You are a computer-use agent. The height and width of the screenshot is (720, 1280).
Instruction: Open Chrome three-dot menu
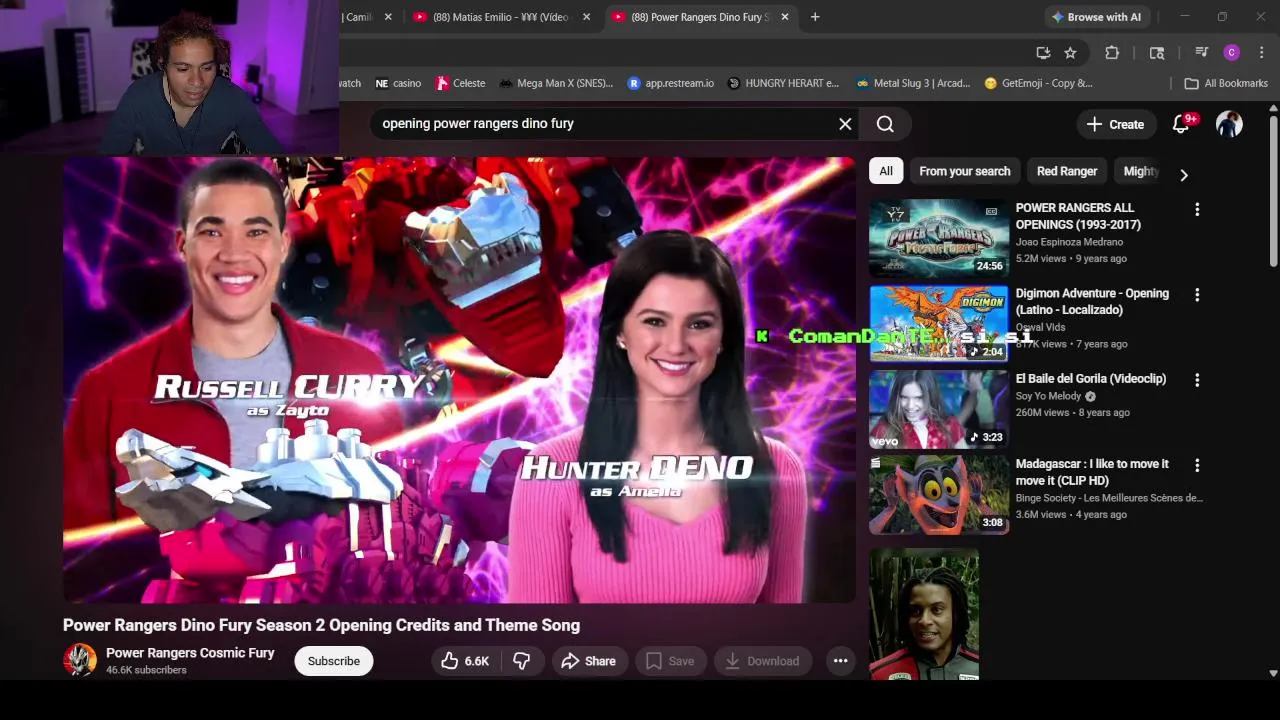point(1261,53)
